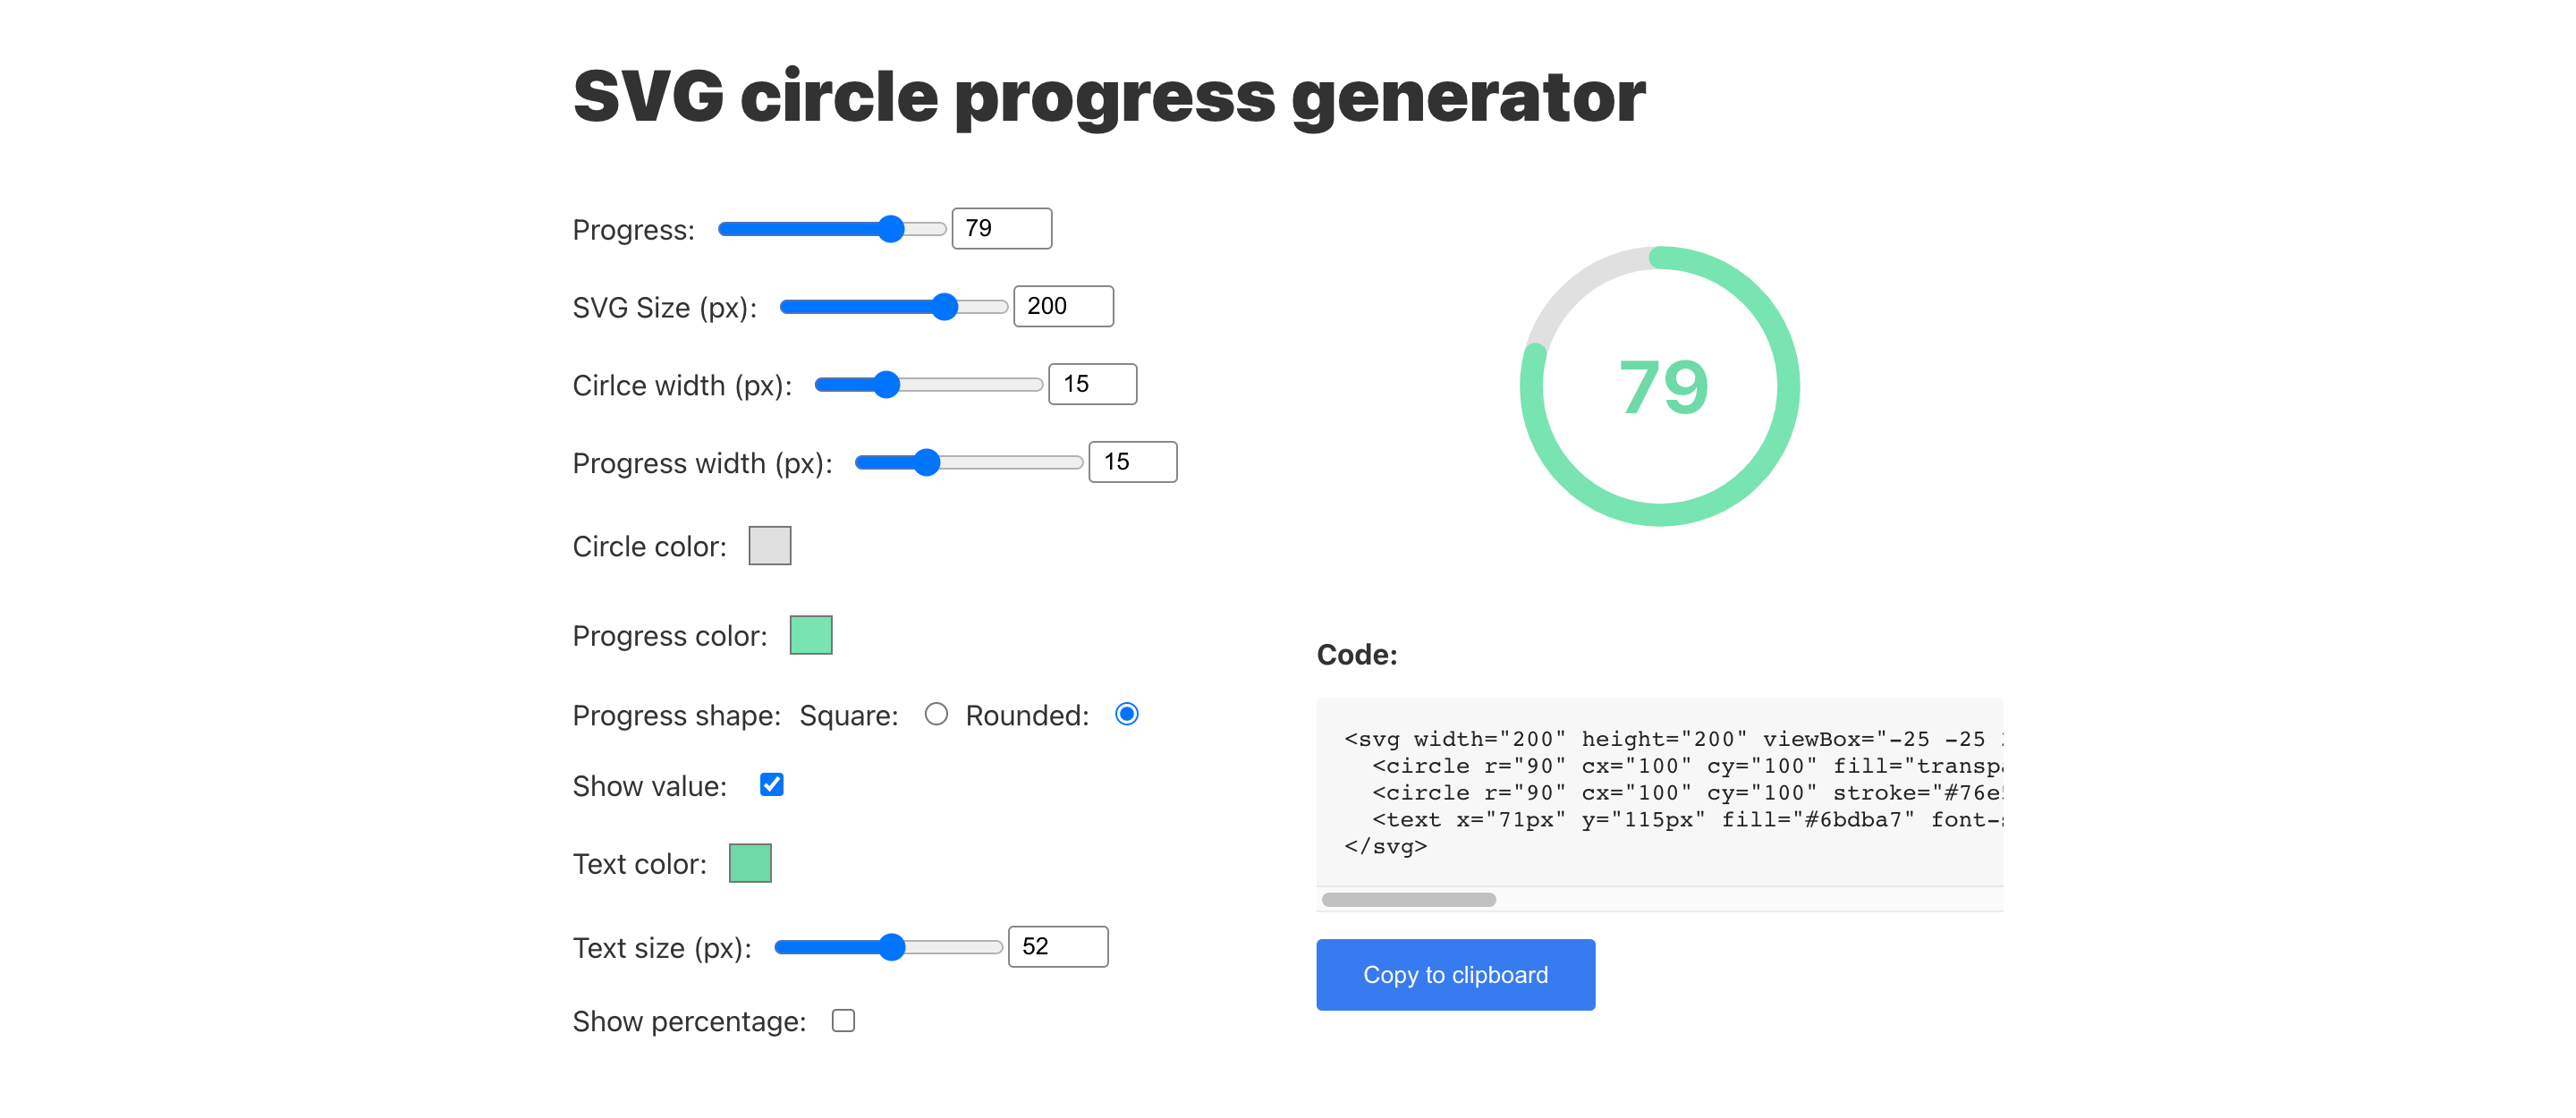The height and width of the screenshot is (1118, 2576).
Task: Select the SVG Size input showing 200
Action: tap(1063, 306)
